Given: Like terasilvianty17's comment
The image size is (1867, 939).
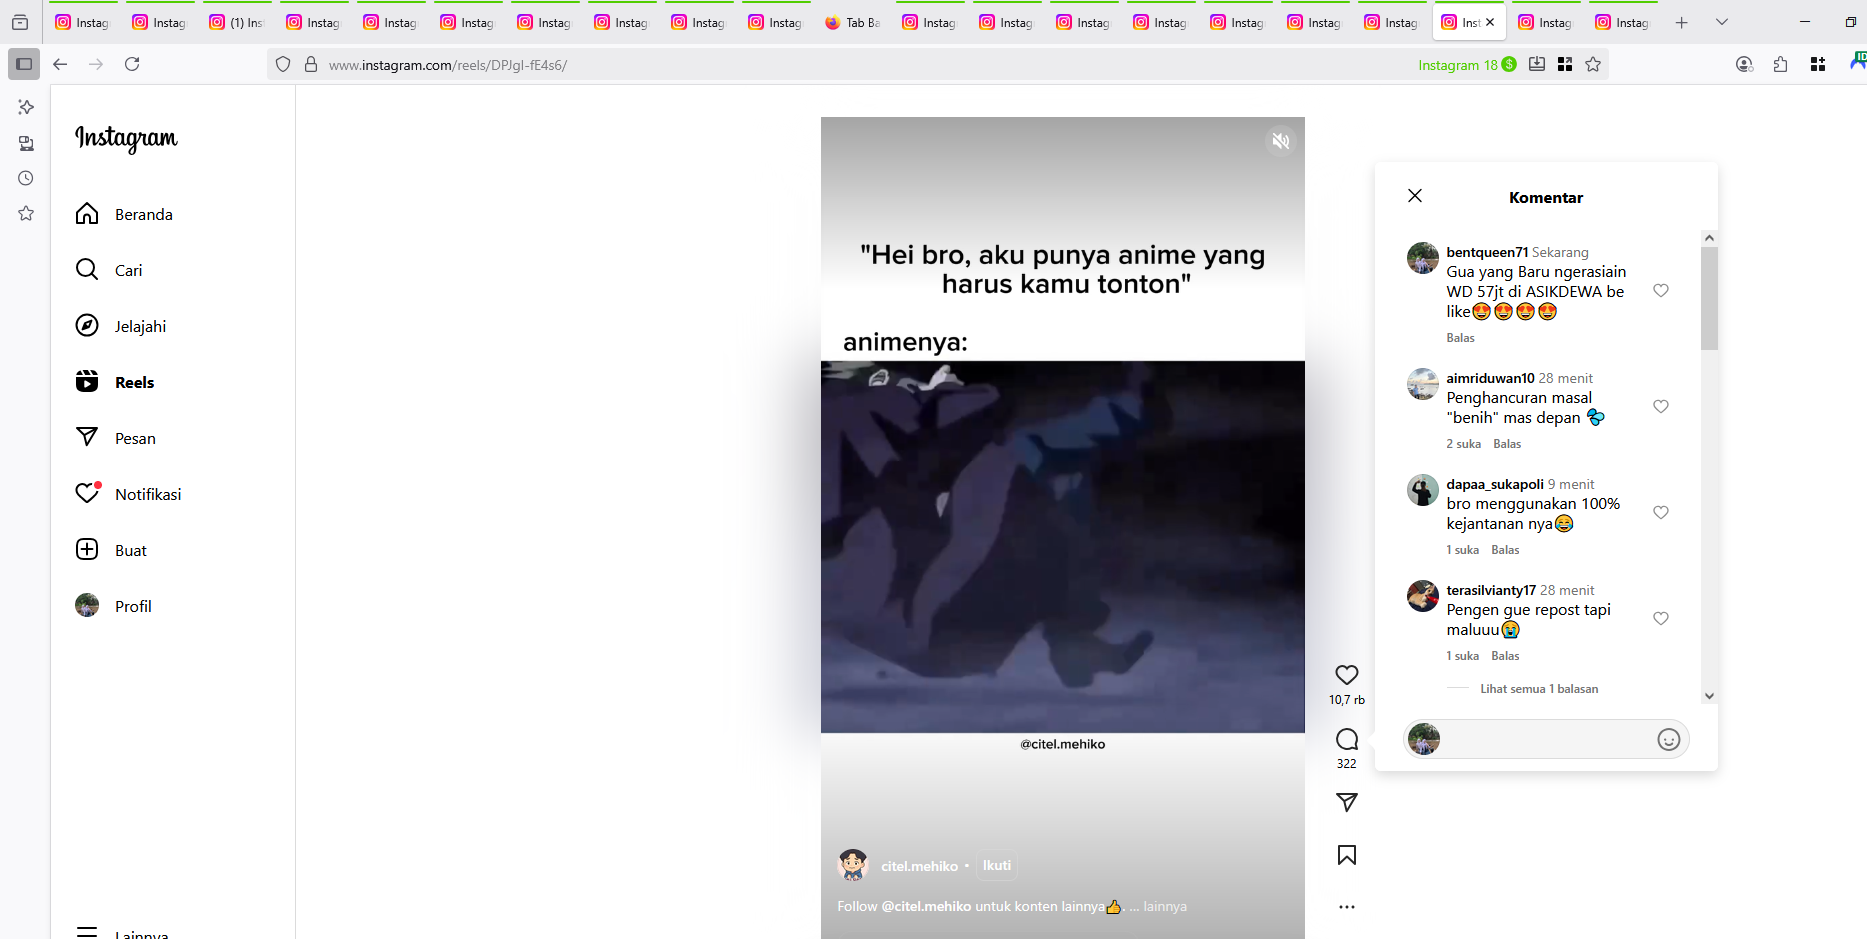Looking at the screenshot, I should coord(1661,618).
